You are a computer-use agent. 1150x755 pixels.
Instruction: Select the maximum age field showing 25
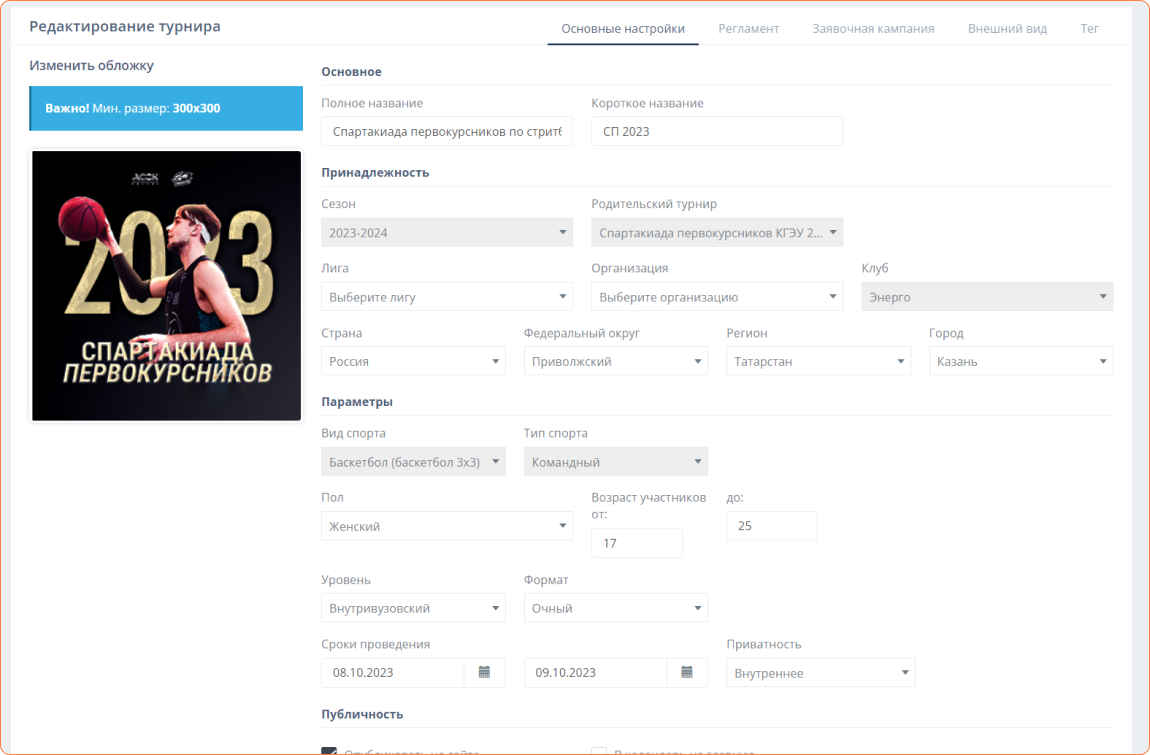tap(771, 526)
